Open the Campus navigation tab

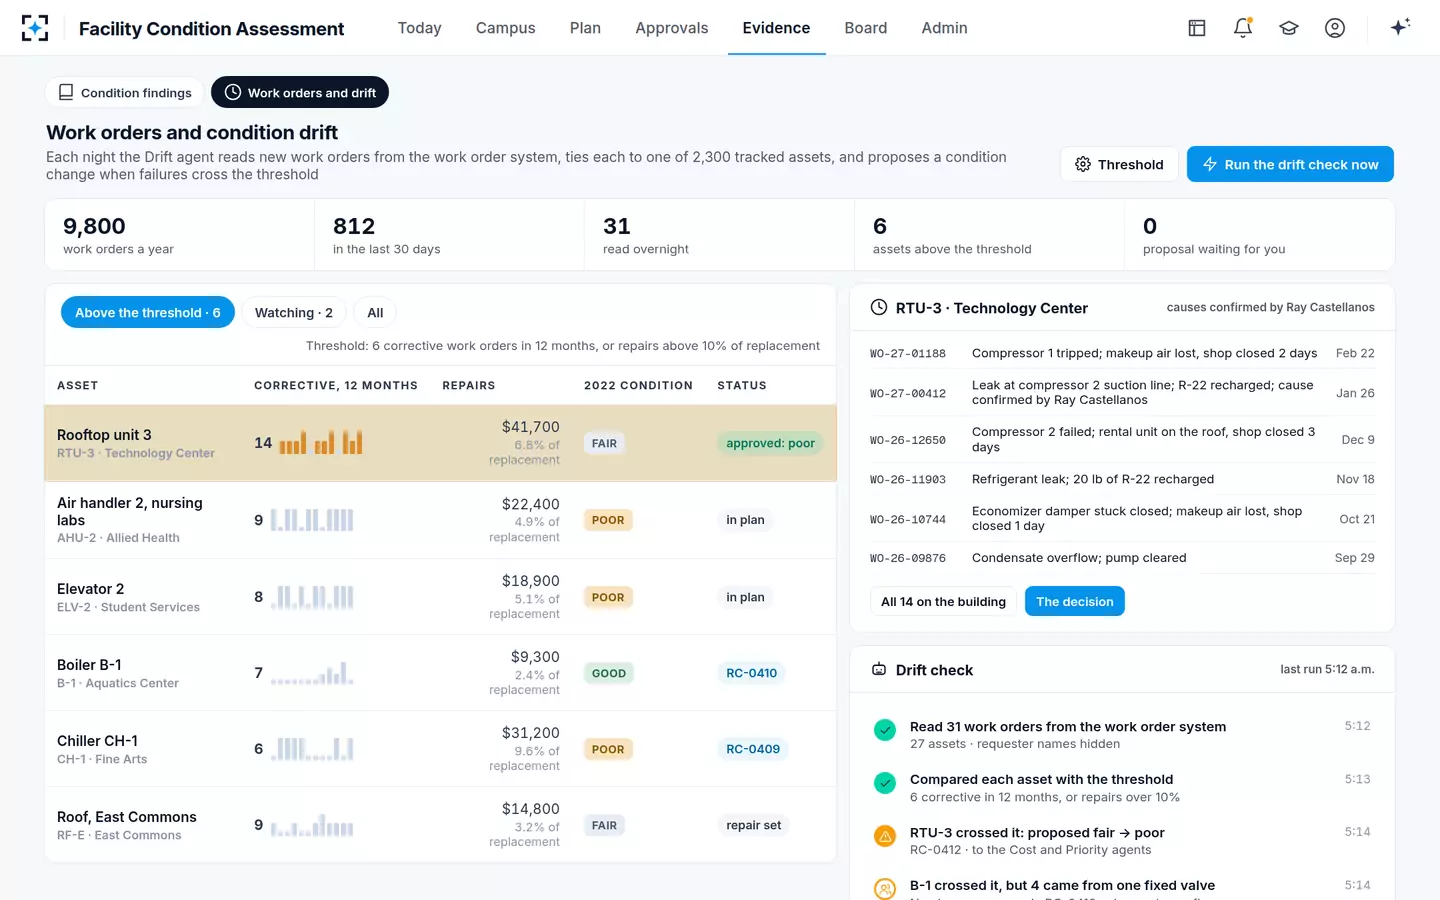(x=506, y=28)
